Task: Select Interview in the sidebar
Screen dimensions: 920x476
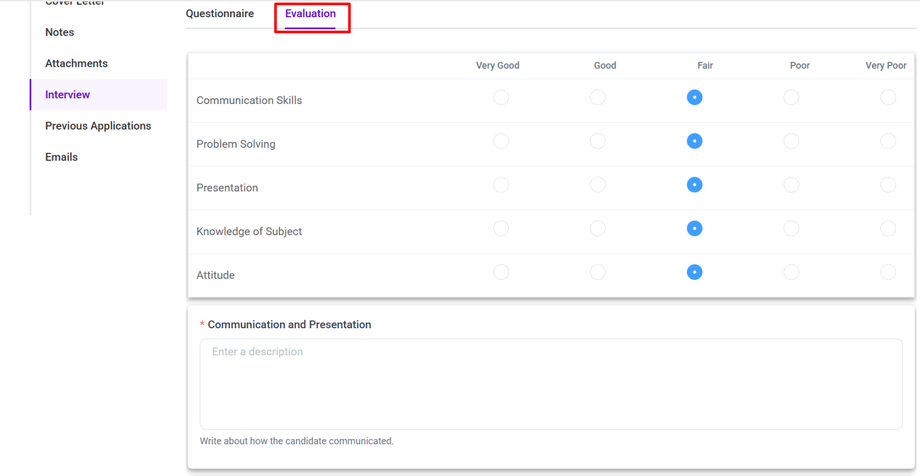Action: pos(68,95)
